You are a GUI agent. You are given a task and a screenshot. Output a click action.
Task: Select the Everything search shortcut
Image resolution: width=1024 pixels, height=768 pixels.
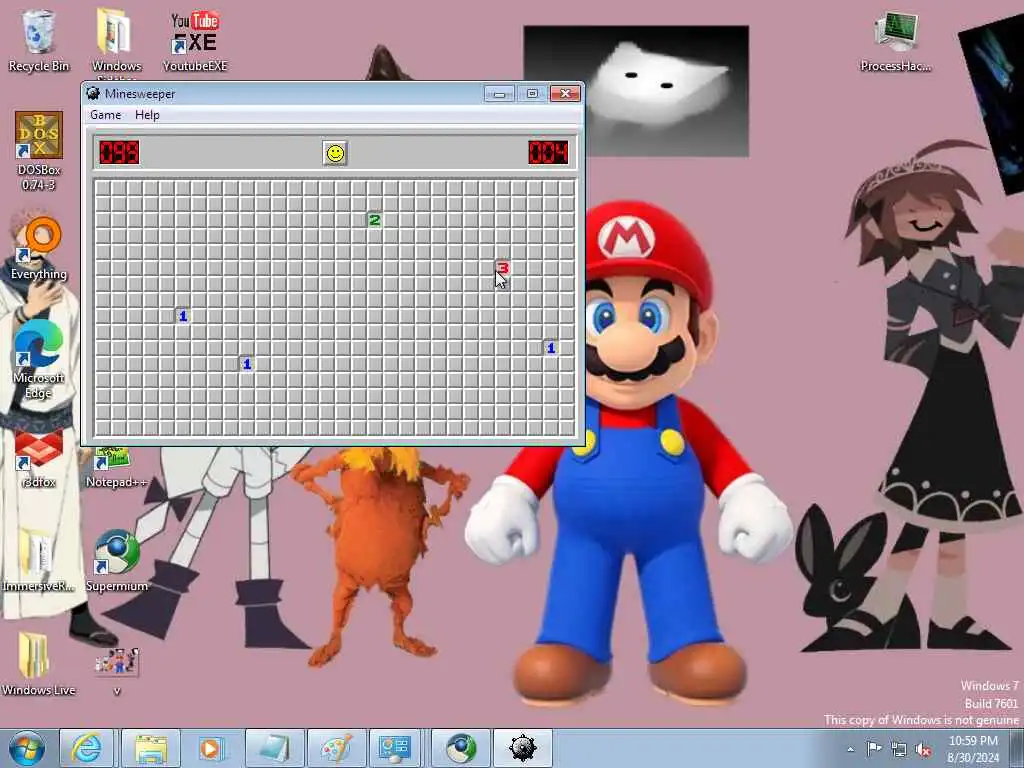click(39, 248)
